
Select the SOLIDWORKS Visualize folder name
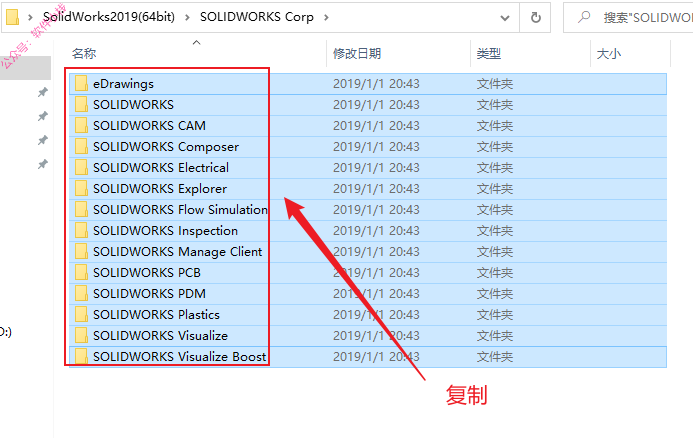(x=160, y=335)
